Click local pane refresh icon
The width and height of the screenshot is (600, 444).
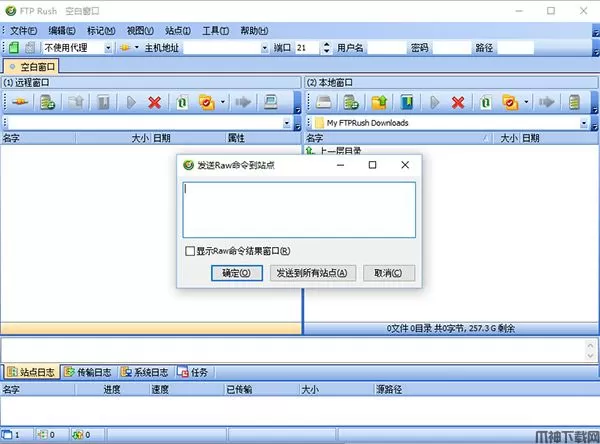click(x=486, y=102)
